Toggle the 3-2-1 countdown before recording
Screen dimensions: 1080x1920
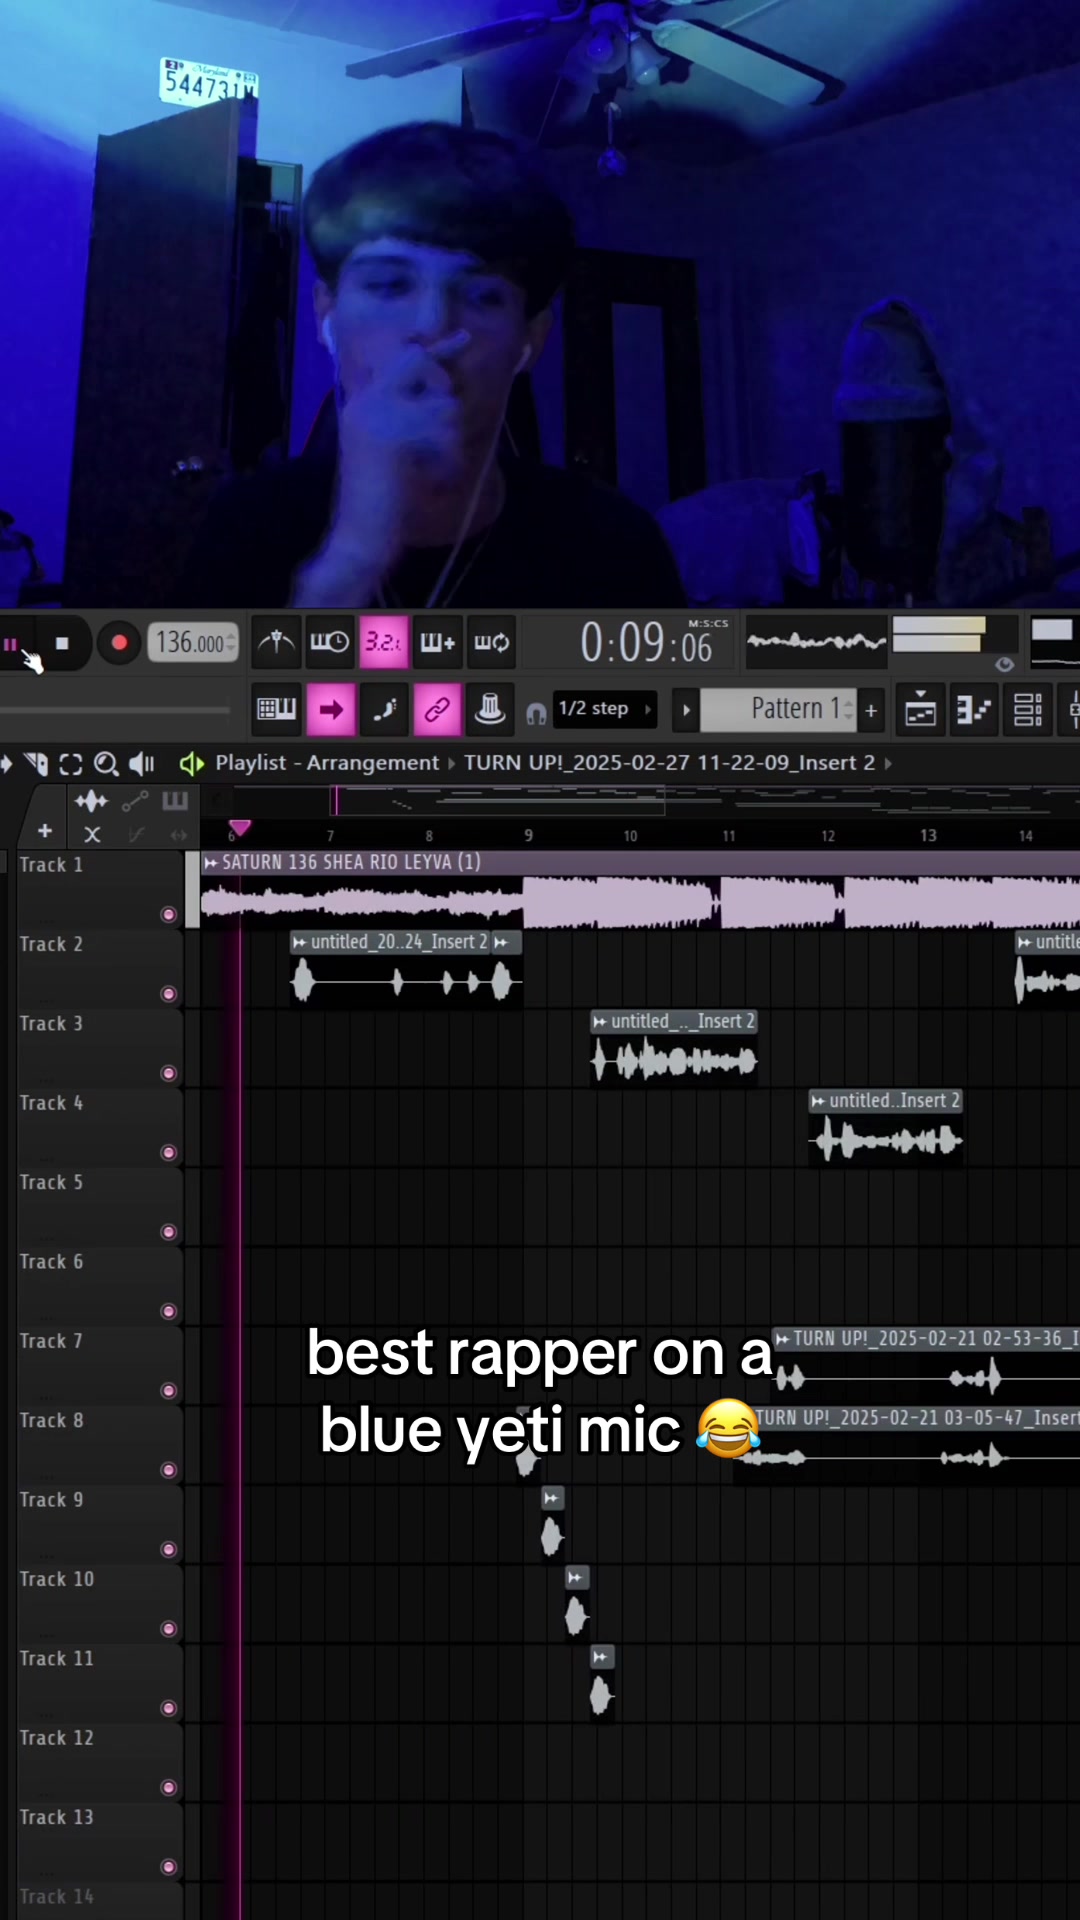(x=383, y=642)
